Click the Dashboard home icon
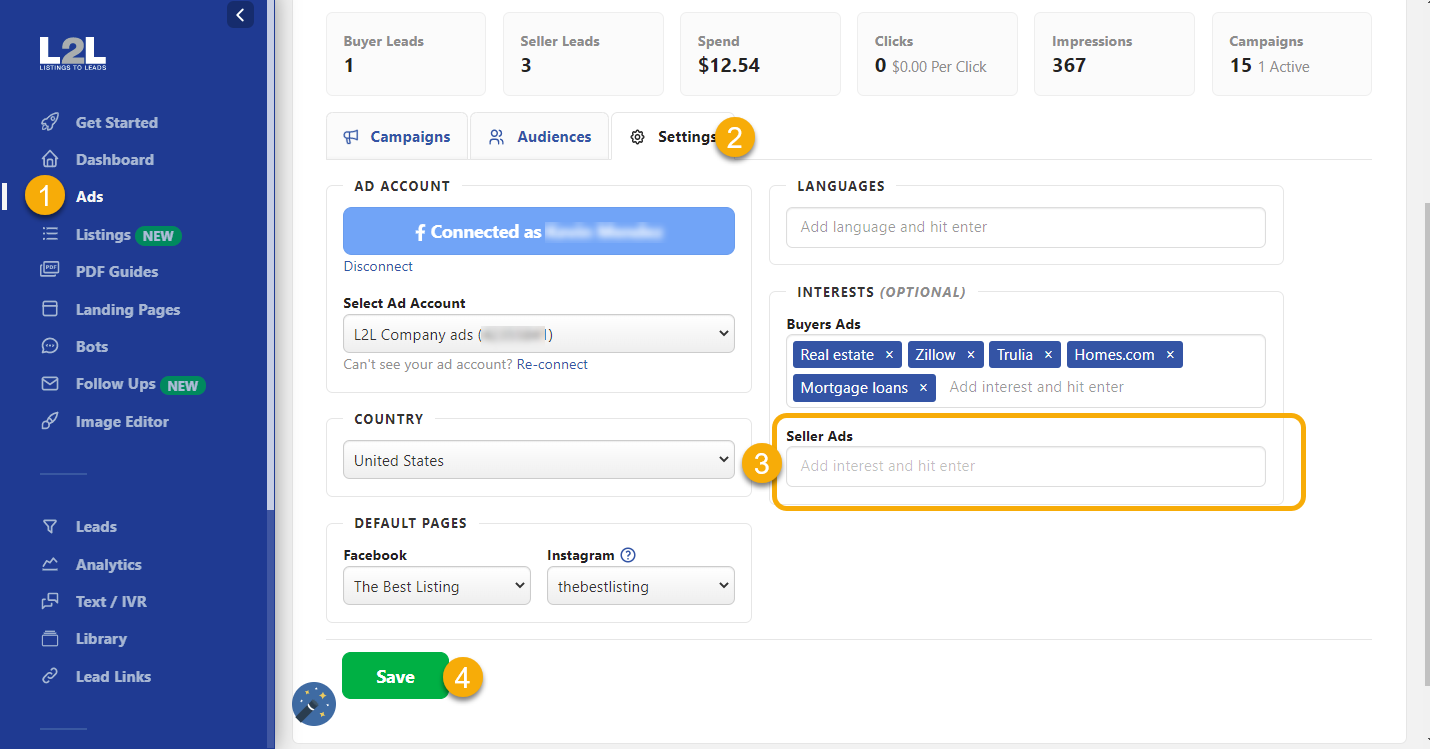This screenshot has height=749, width=1430. pyautogui.click(x=49, y=159)
